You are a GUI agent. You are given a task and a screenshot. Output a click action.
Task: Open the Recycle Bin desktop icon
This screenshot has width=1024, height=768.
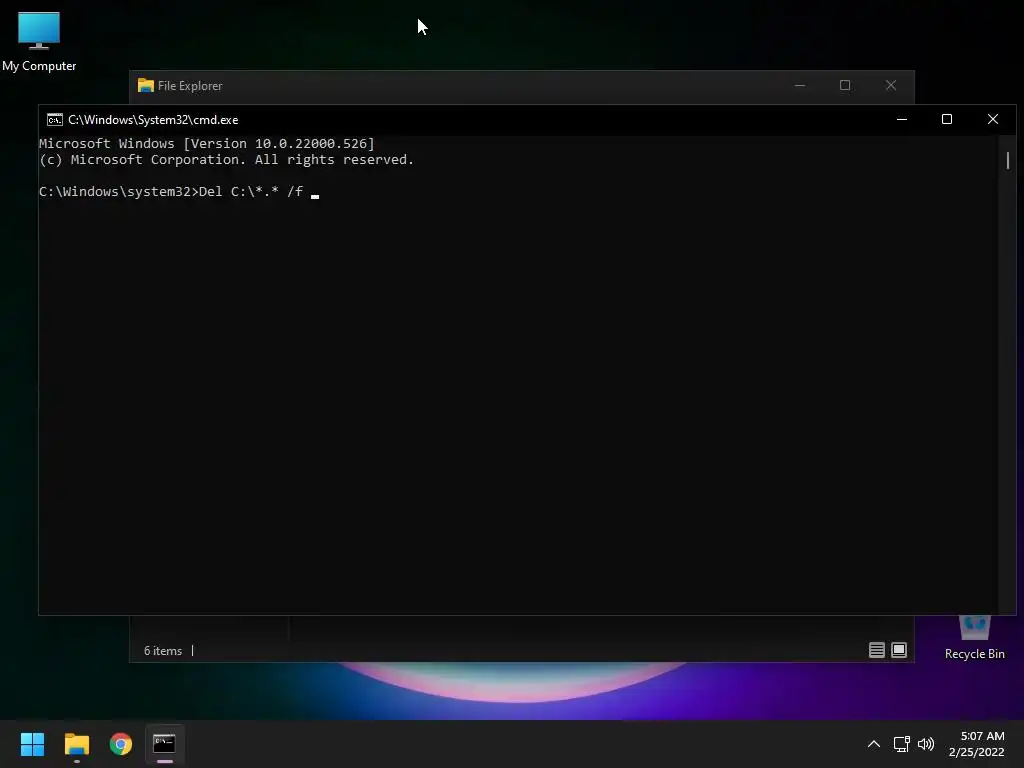point(974,638)
